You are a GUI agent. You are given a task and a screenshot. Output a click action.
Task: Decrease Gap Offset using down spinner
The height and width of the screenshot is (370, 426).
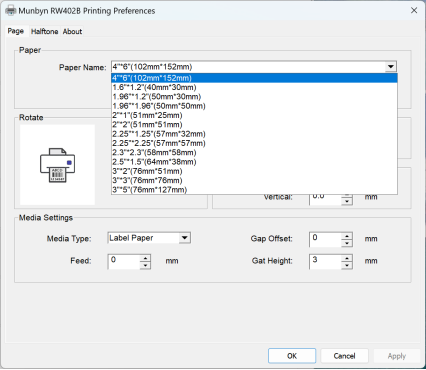(x=347, y=243)
